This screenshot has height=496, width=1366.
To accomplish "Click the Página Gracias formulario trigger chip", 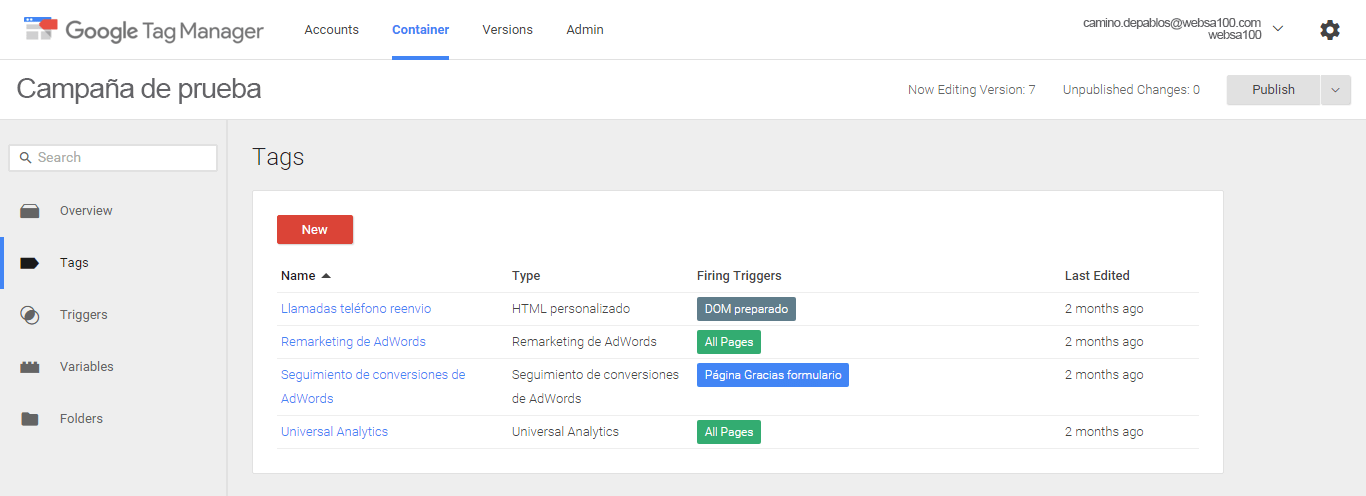I will point(773,375).
